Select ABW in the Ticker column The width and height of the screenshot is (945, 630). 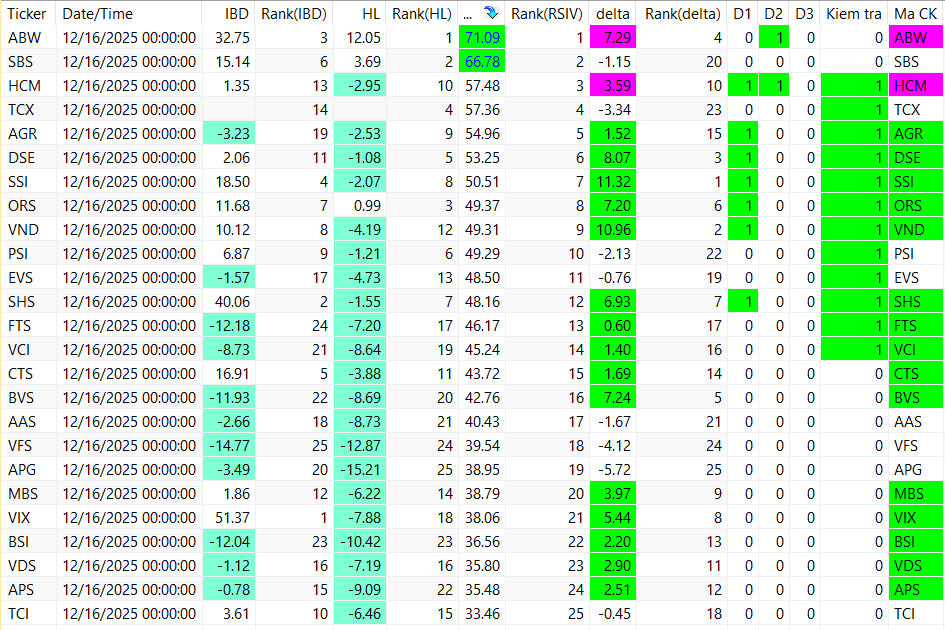pyautogui.click(x=25, y=37)
